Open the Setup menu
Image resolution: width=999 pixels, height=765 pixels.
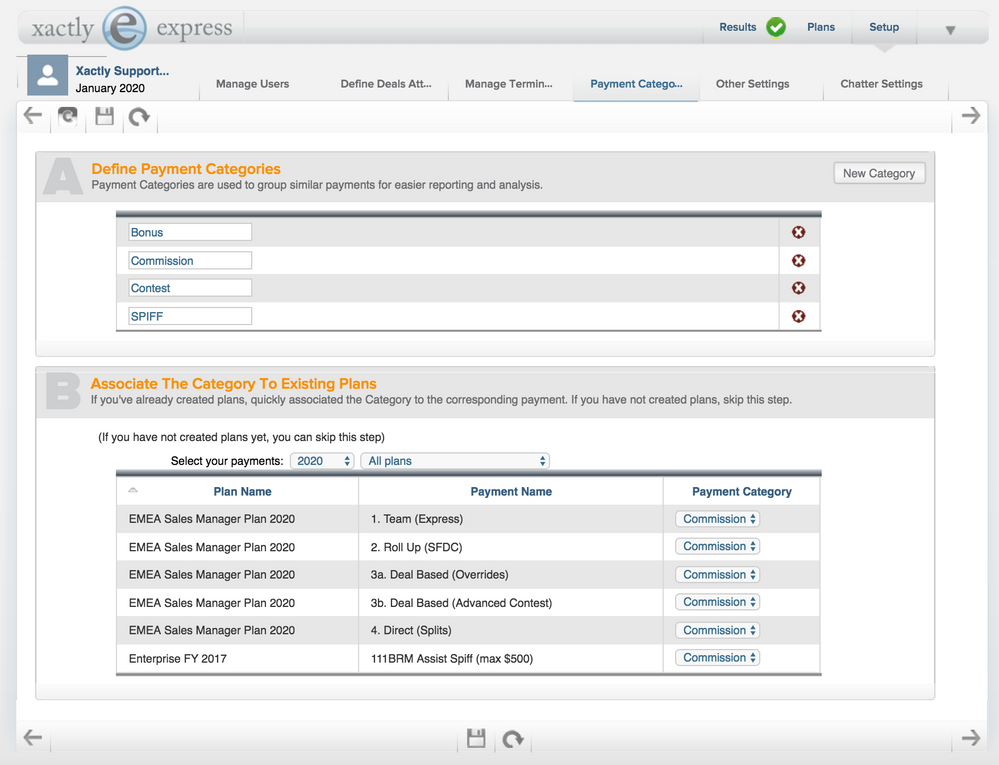884,27
